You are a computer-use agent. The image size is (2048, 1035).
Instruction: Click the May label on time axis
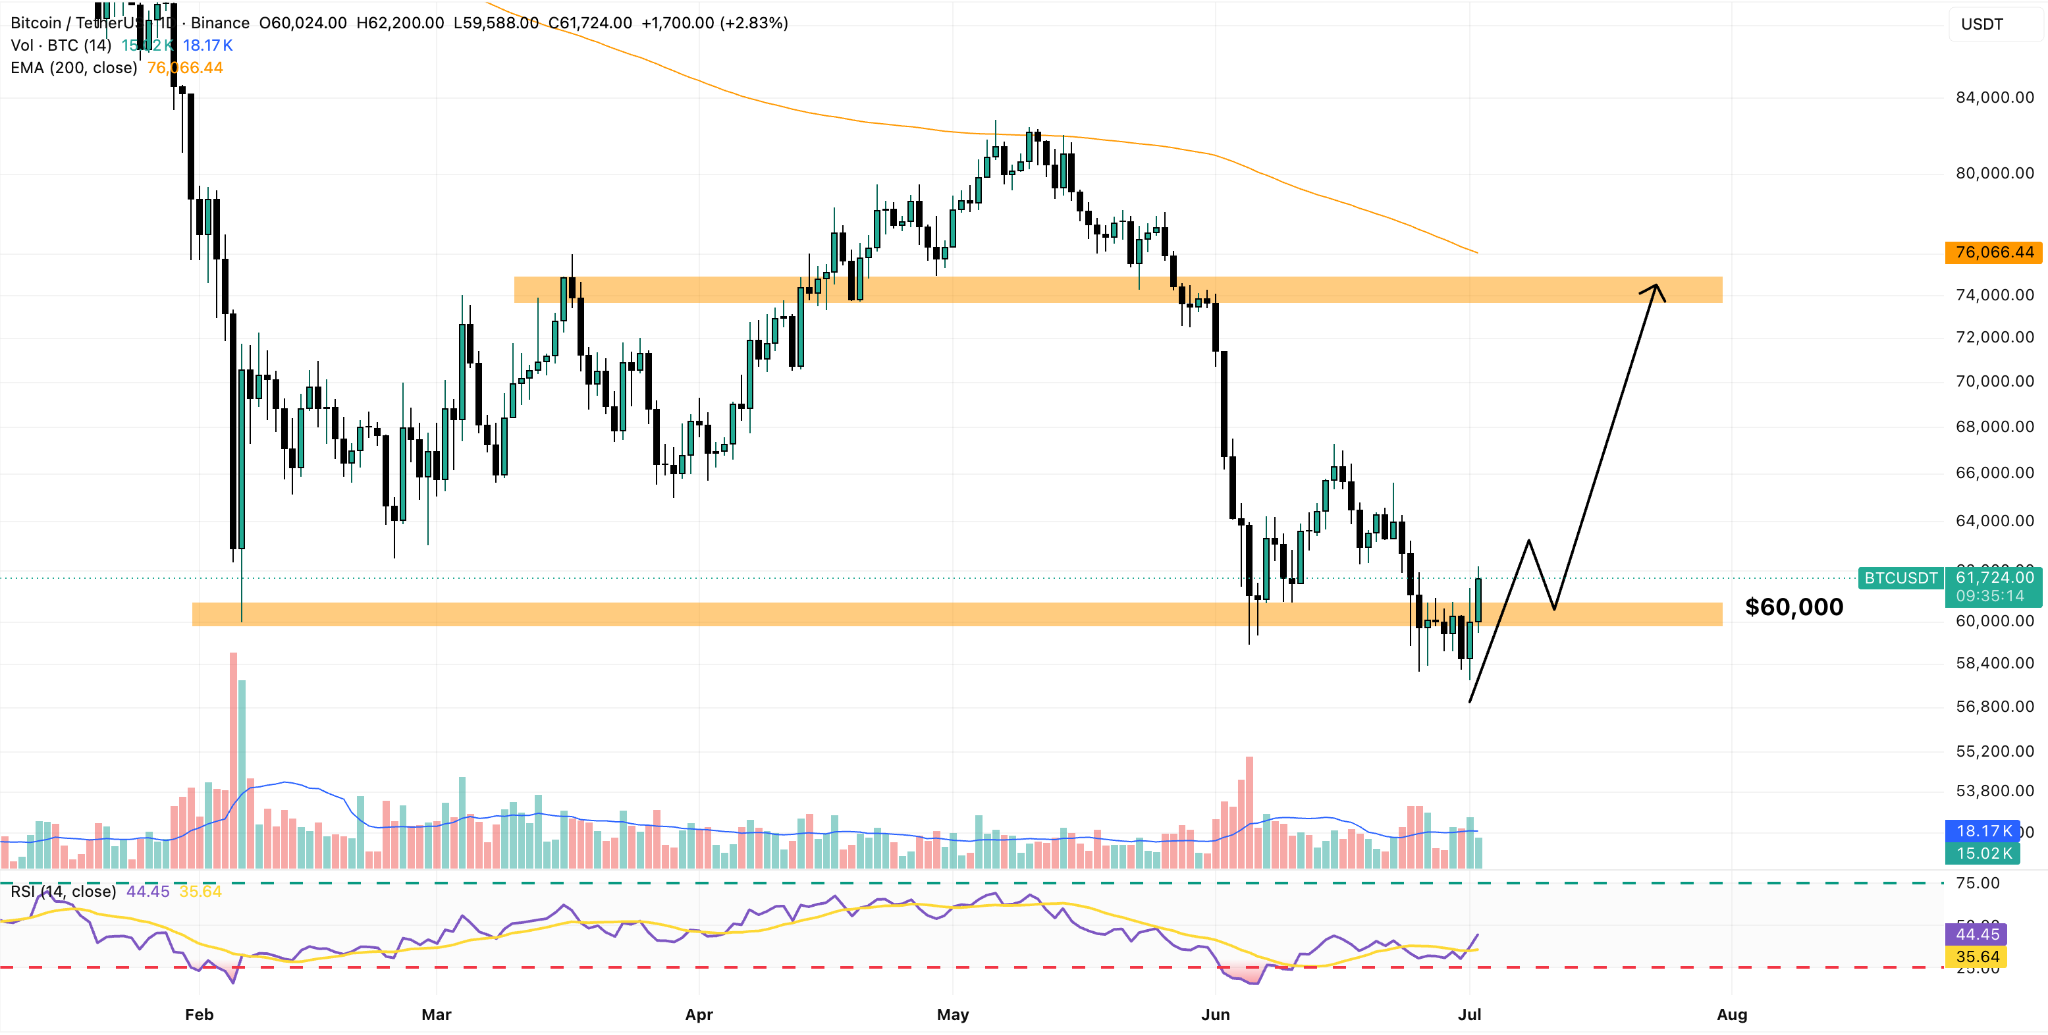(x=953, y=1014)
